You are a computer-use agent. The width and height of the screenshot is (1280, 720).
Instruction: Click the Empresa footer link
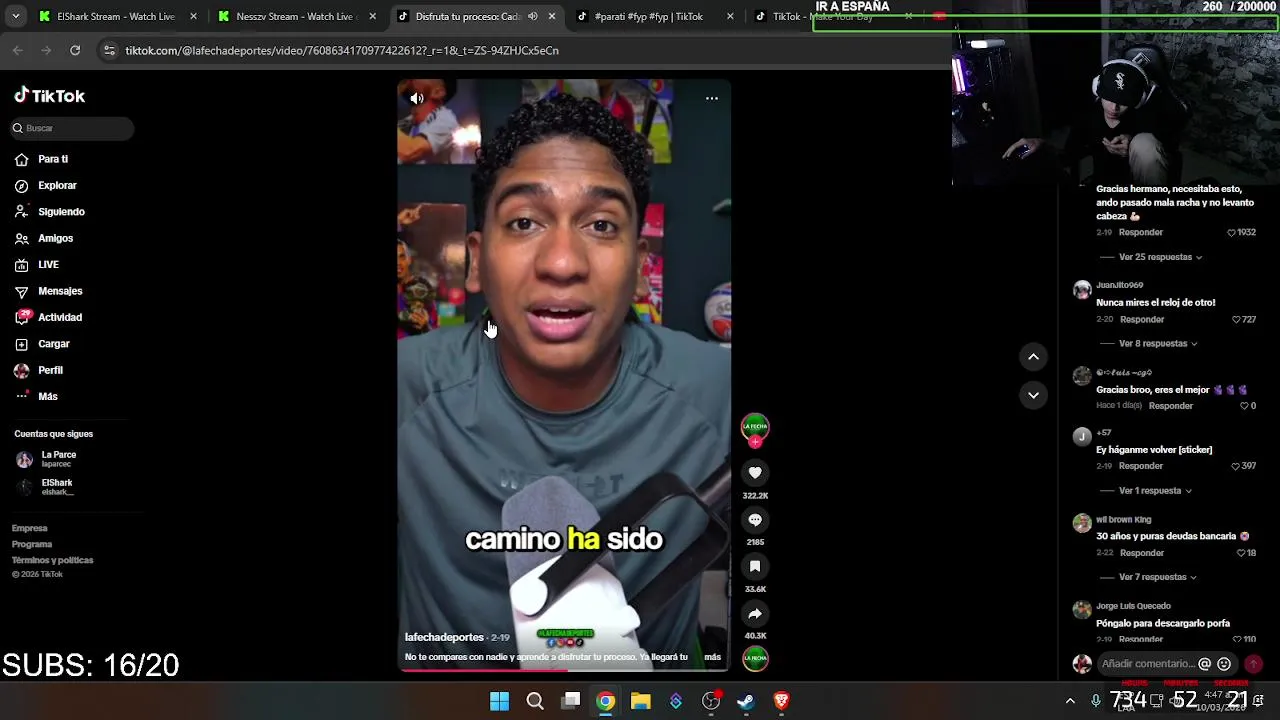(30, 528)
